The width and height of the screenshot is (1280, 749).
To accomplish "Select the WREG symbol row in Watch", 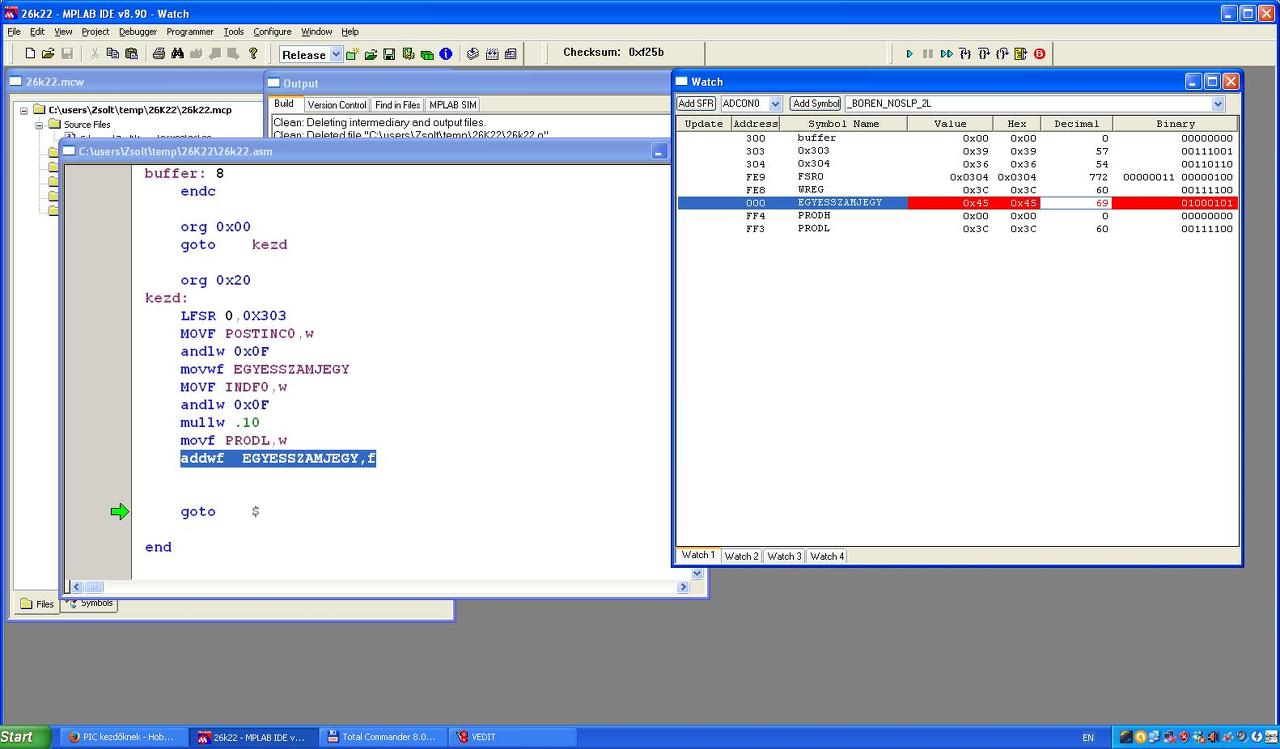I will click(958, 190).
